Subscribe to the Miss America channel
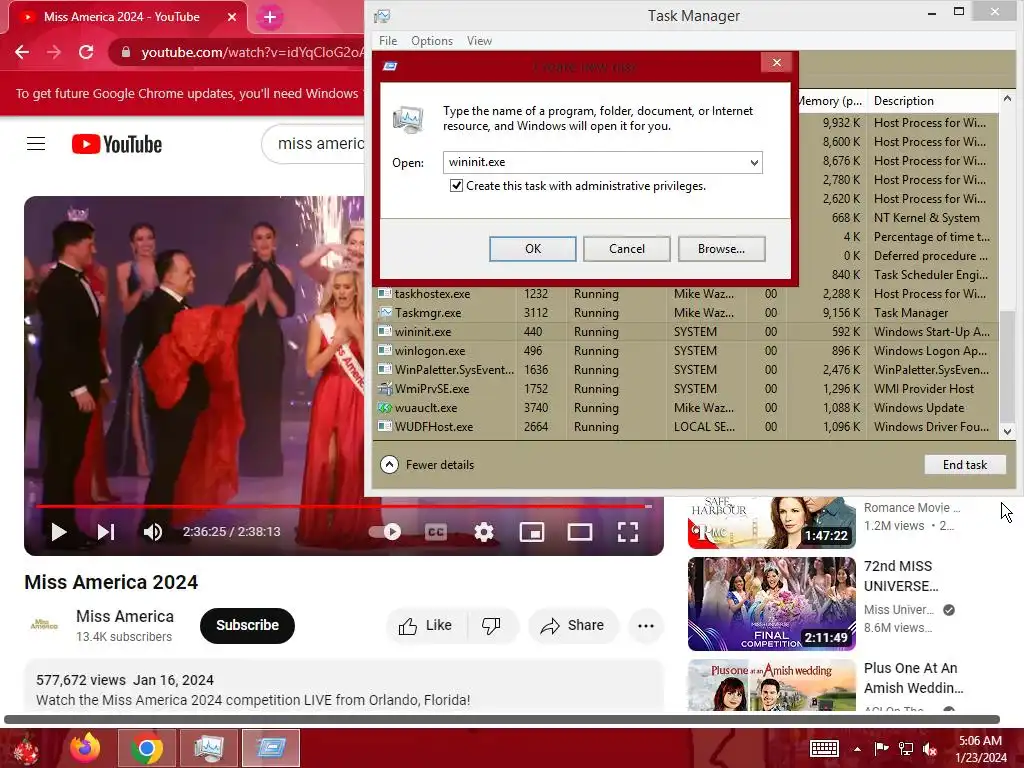Screen dimensions: 1024x768 click(x=248, y=626)
